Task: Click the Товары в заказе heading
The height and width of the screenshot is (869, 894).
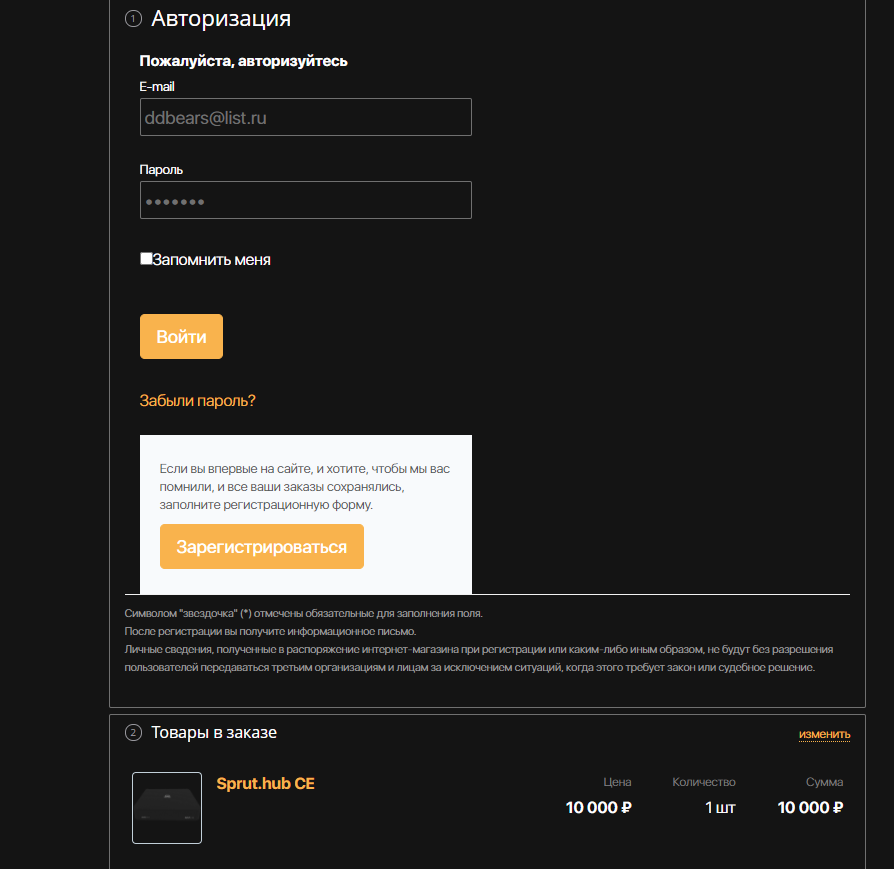Action: (214, 733)
